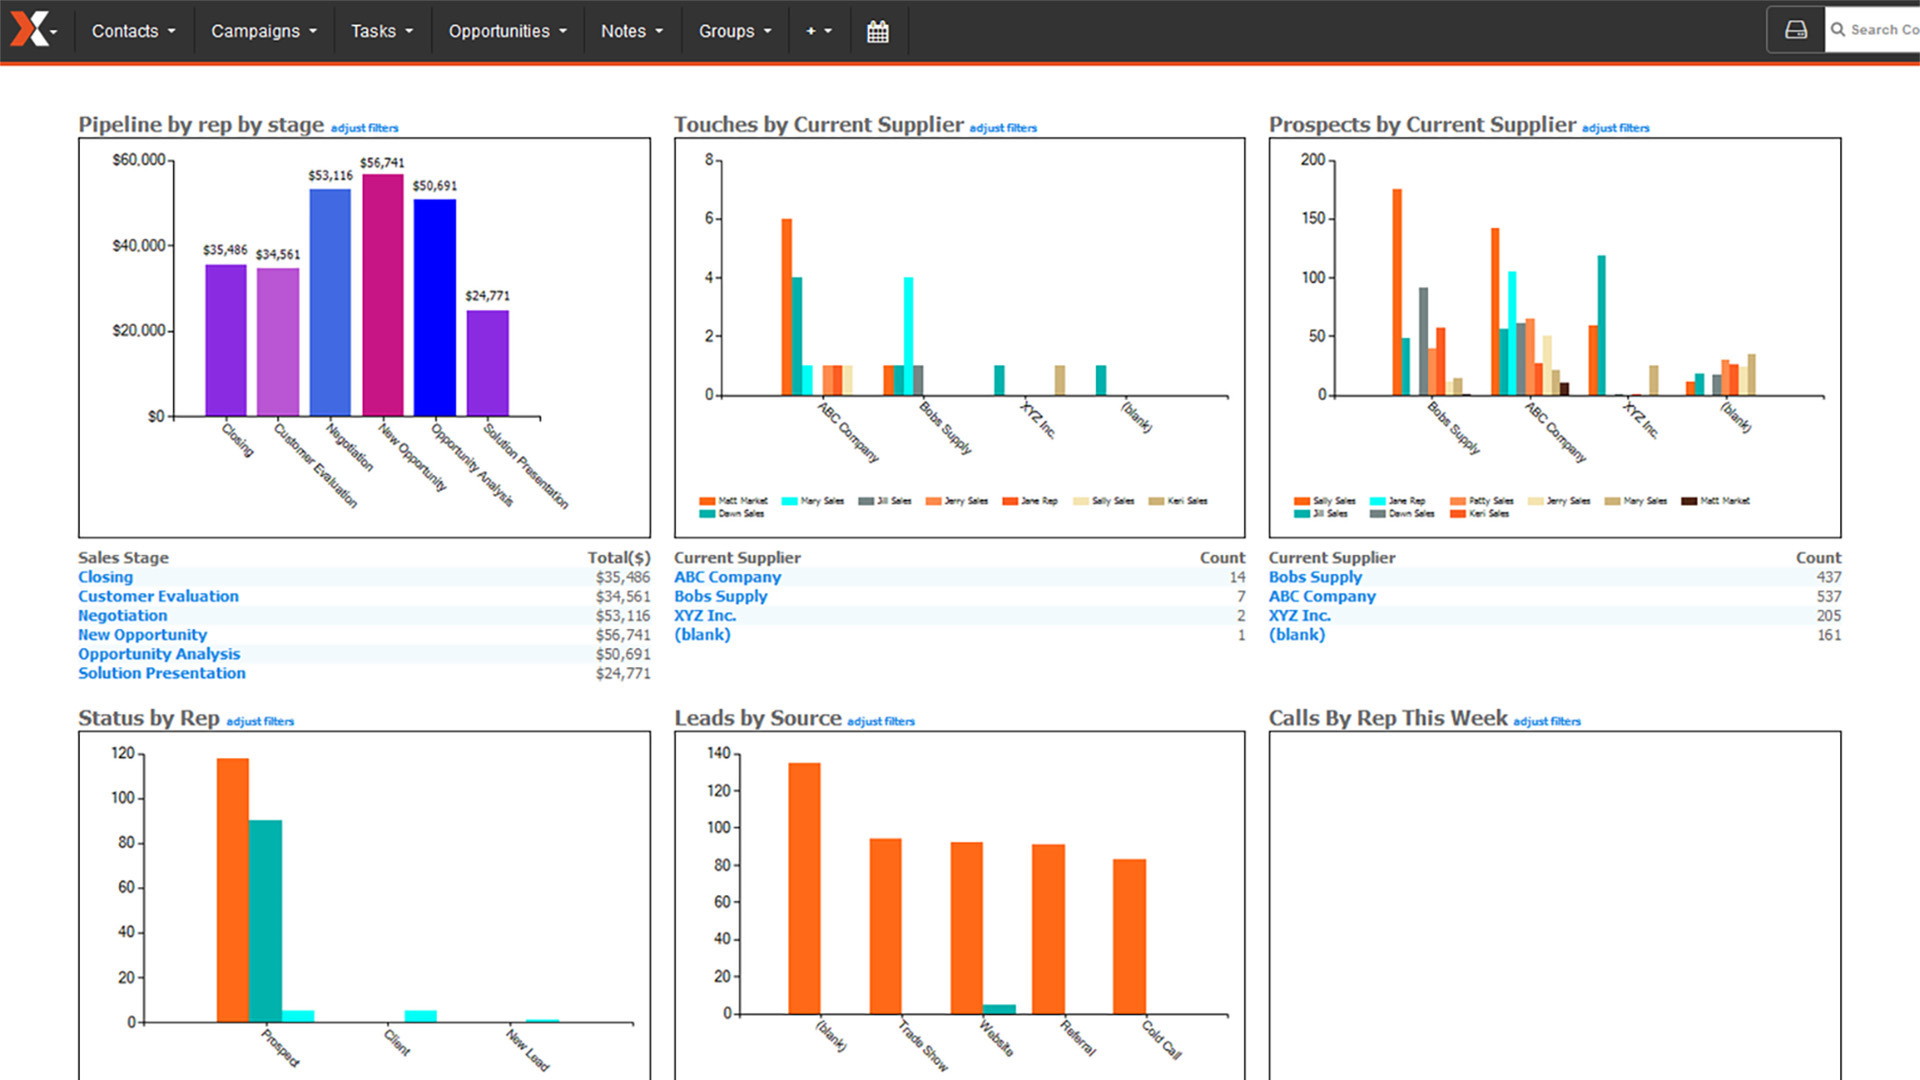Click the inbox tray icon
This screenshot has height=1080, width=1920.
click(1795, 30)
